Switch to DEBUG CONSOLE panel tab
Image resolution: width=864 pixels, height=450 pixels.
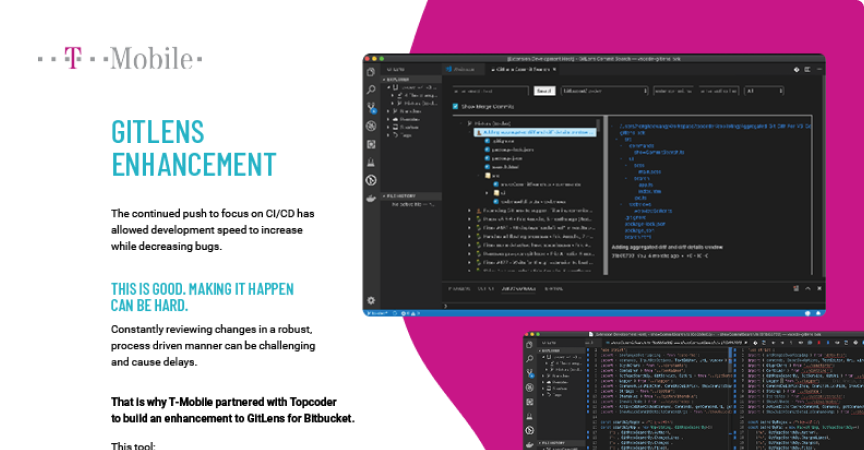click(x=519, y=289)
